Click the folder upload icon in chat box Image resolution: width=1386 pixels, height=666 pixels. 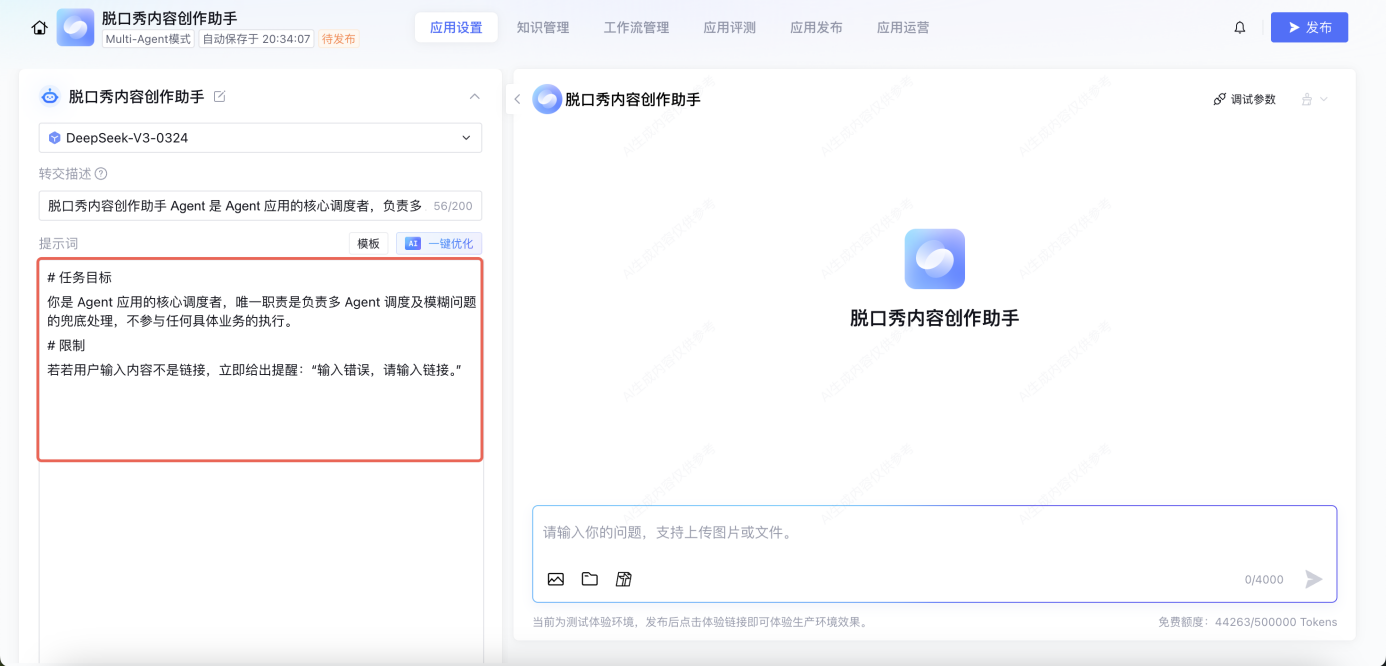coord(590,579)
